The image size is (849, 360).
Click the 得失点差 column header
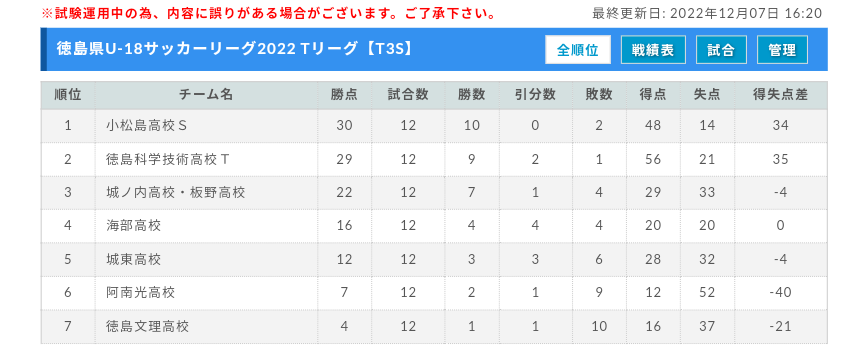point(780,95)
